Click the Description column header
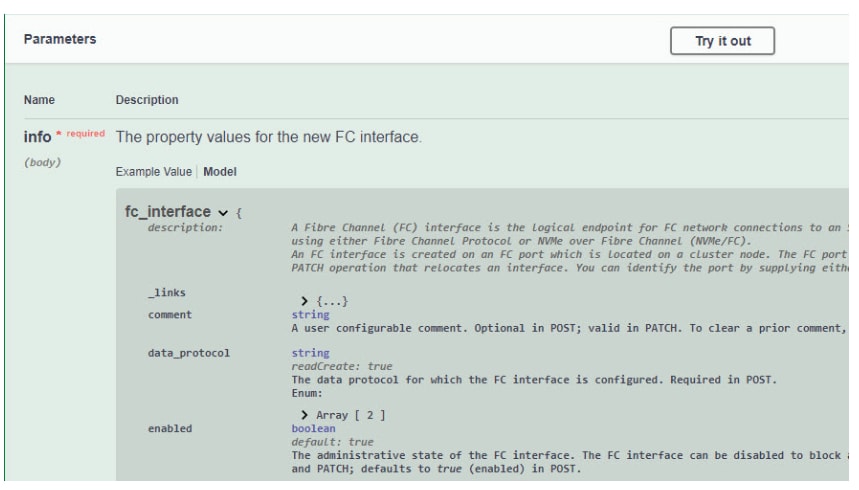Image resolution: width=859 pixels, height=490 pixels. pos(147,100)
